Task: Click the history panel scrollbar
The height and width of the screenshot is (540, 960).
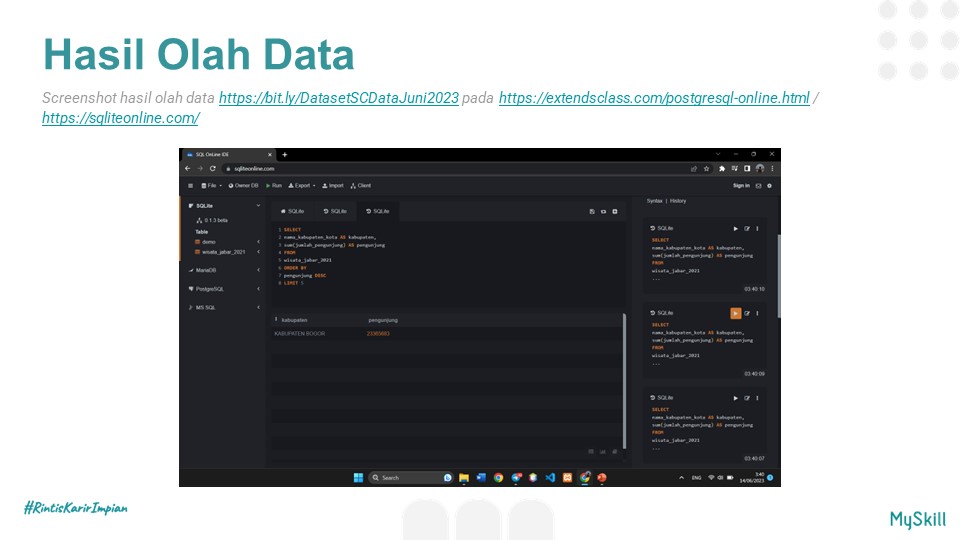Action: pos(779,276)
